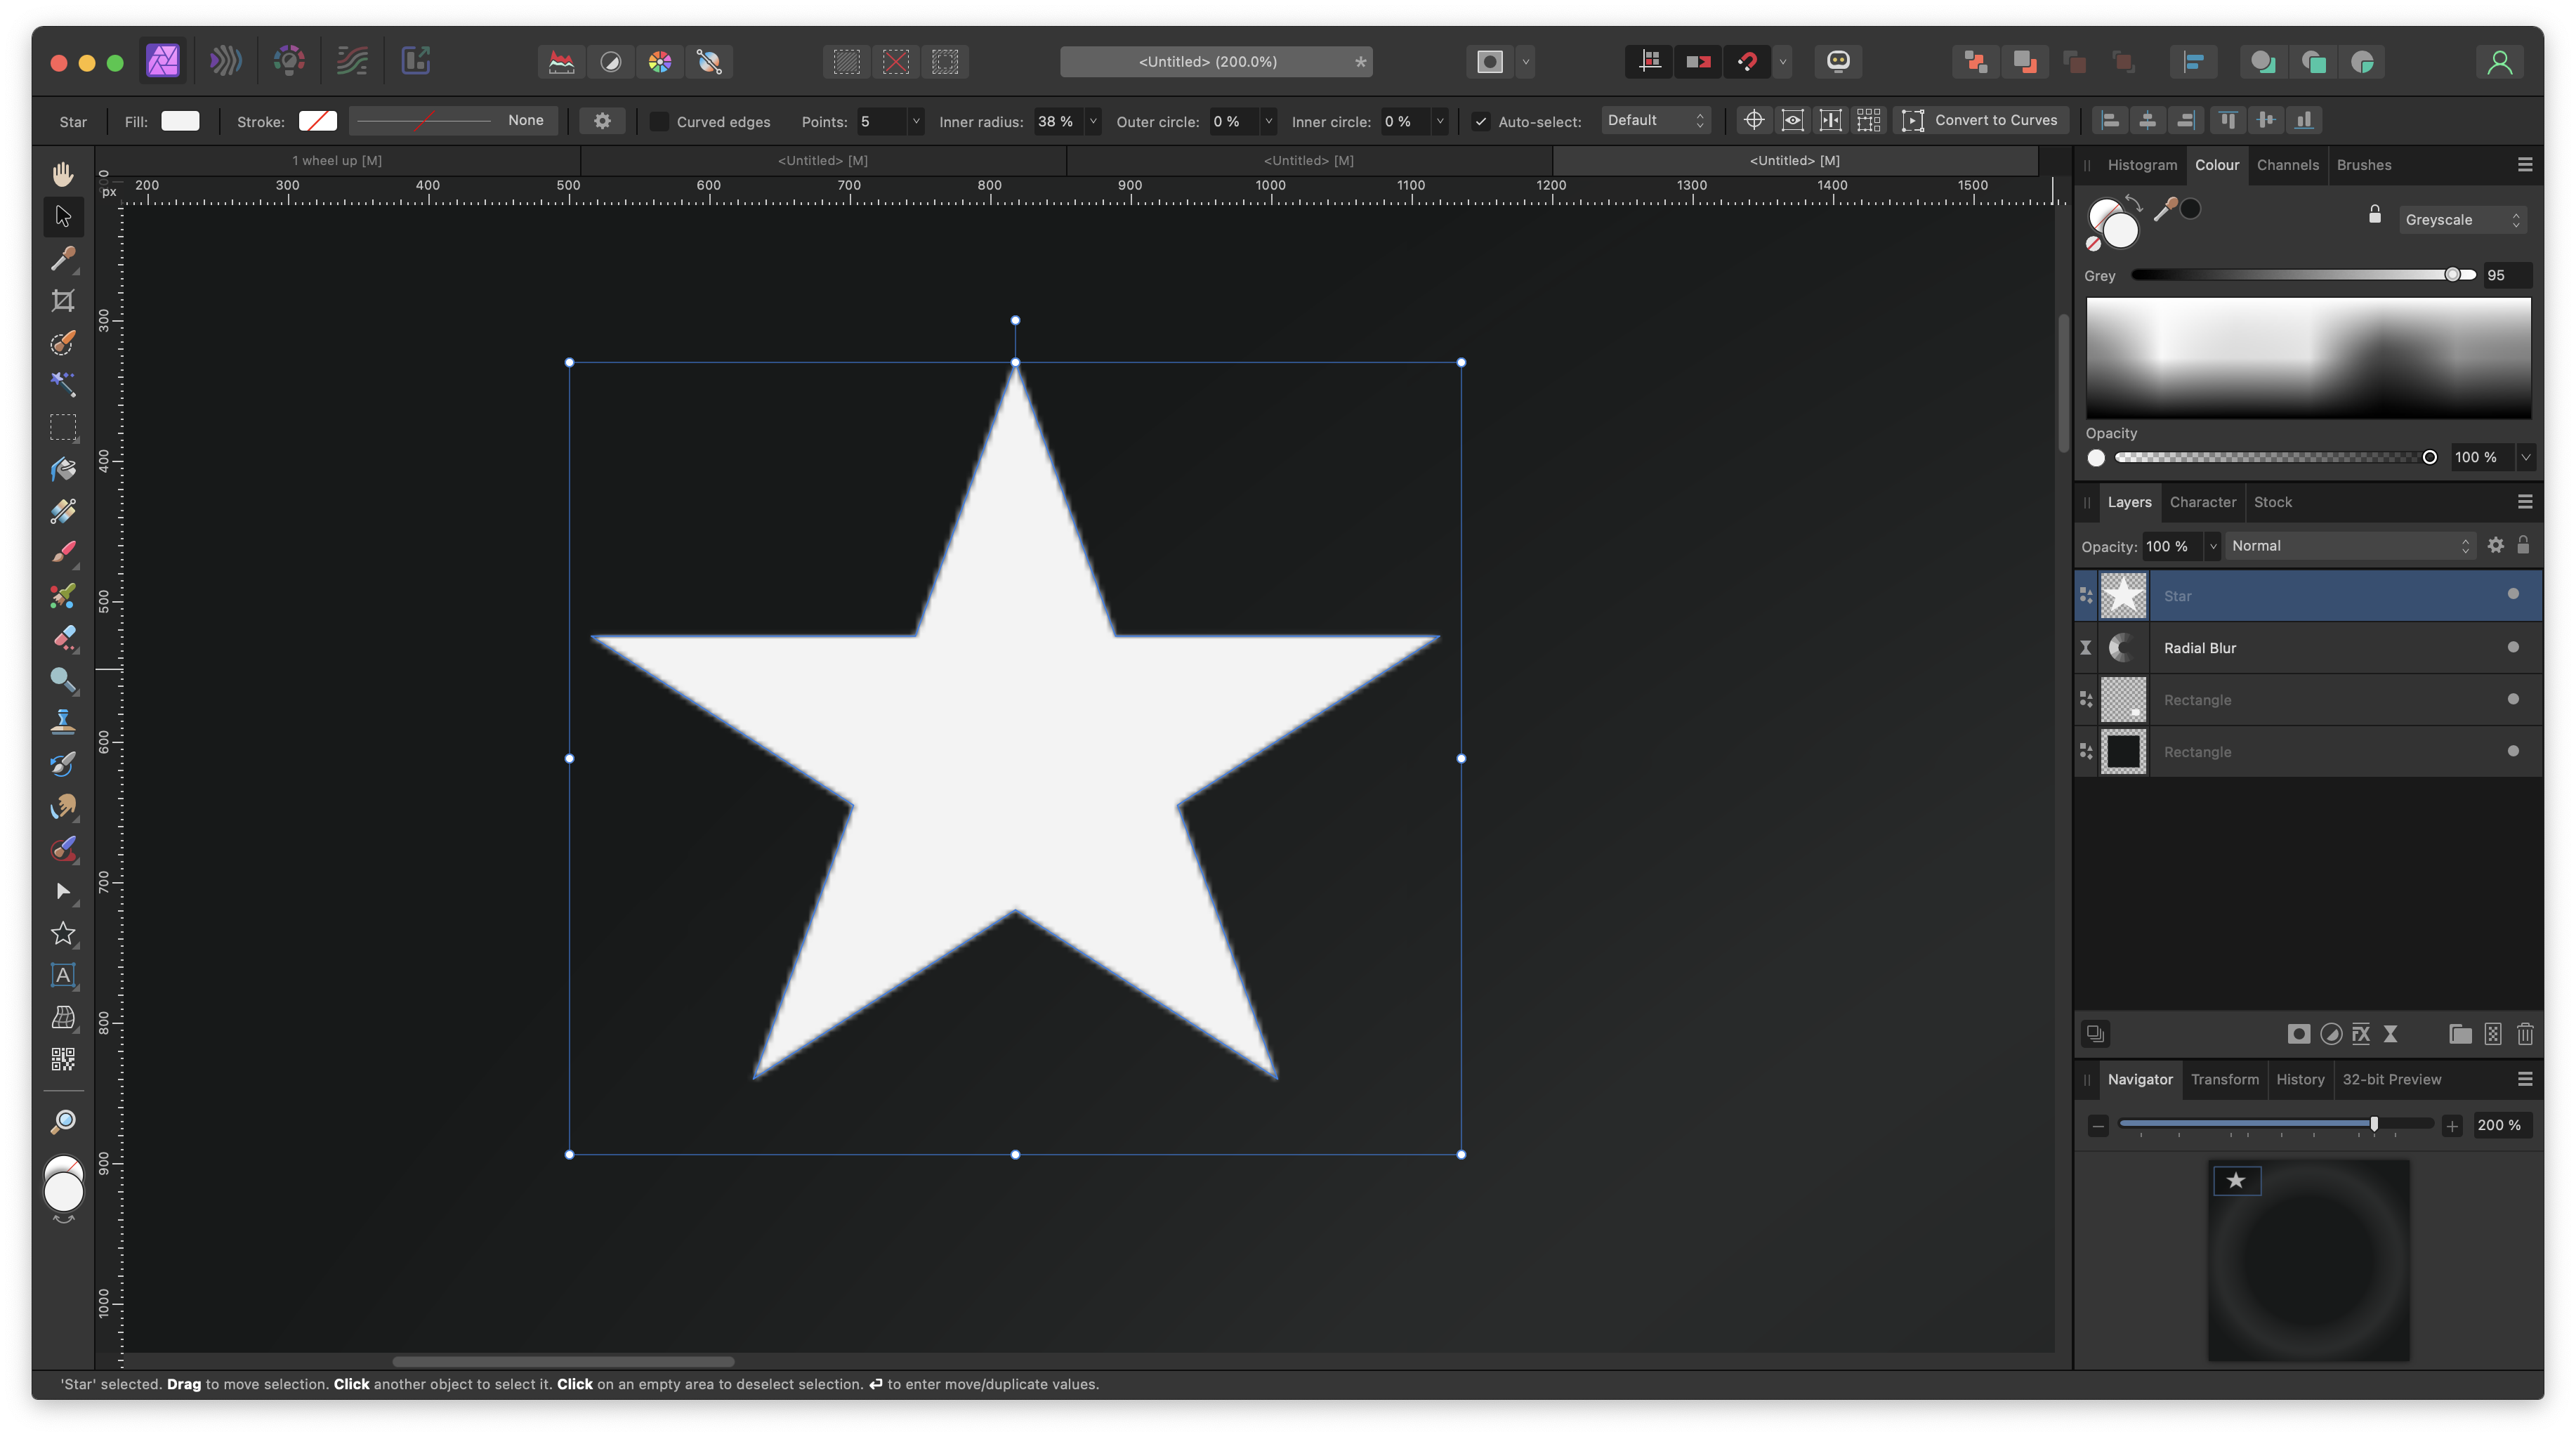
Task: Switch to the Histogram tab
Action: [x=2142, y=165]
